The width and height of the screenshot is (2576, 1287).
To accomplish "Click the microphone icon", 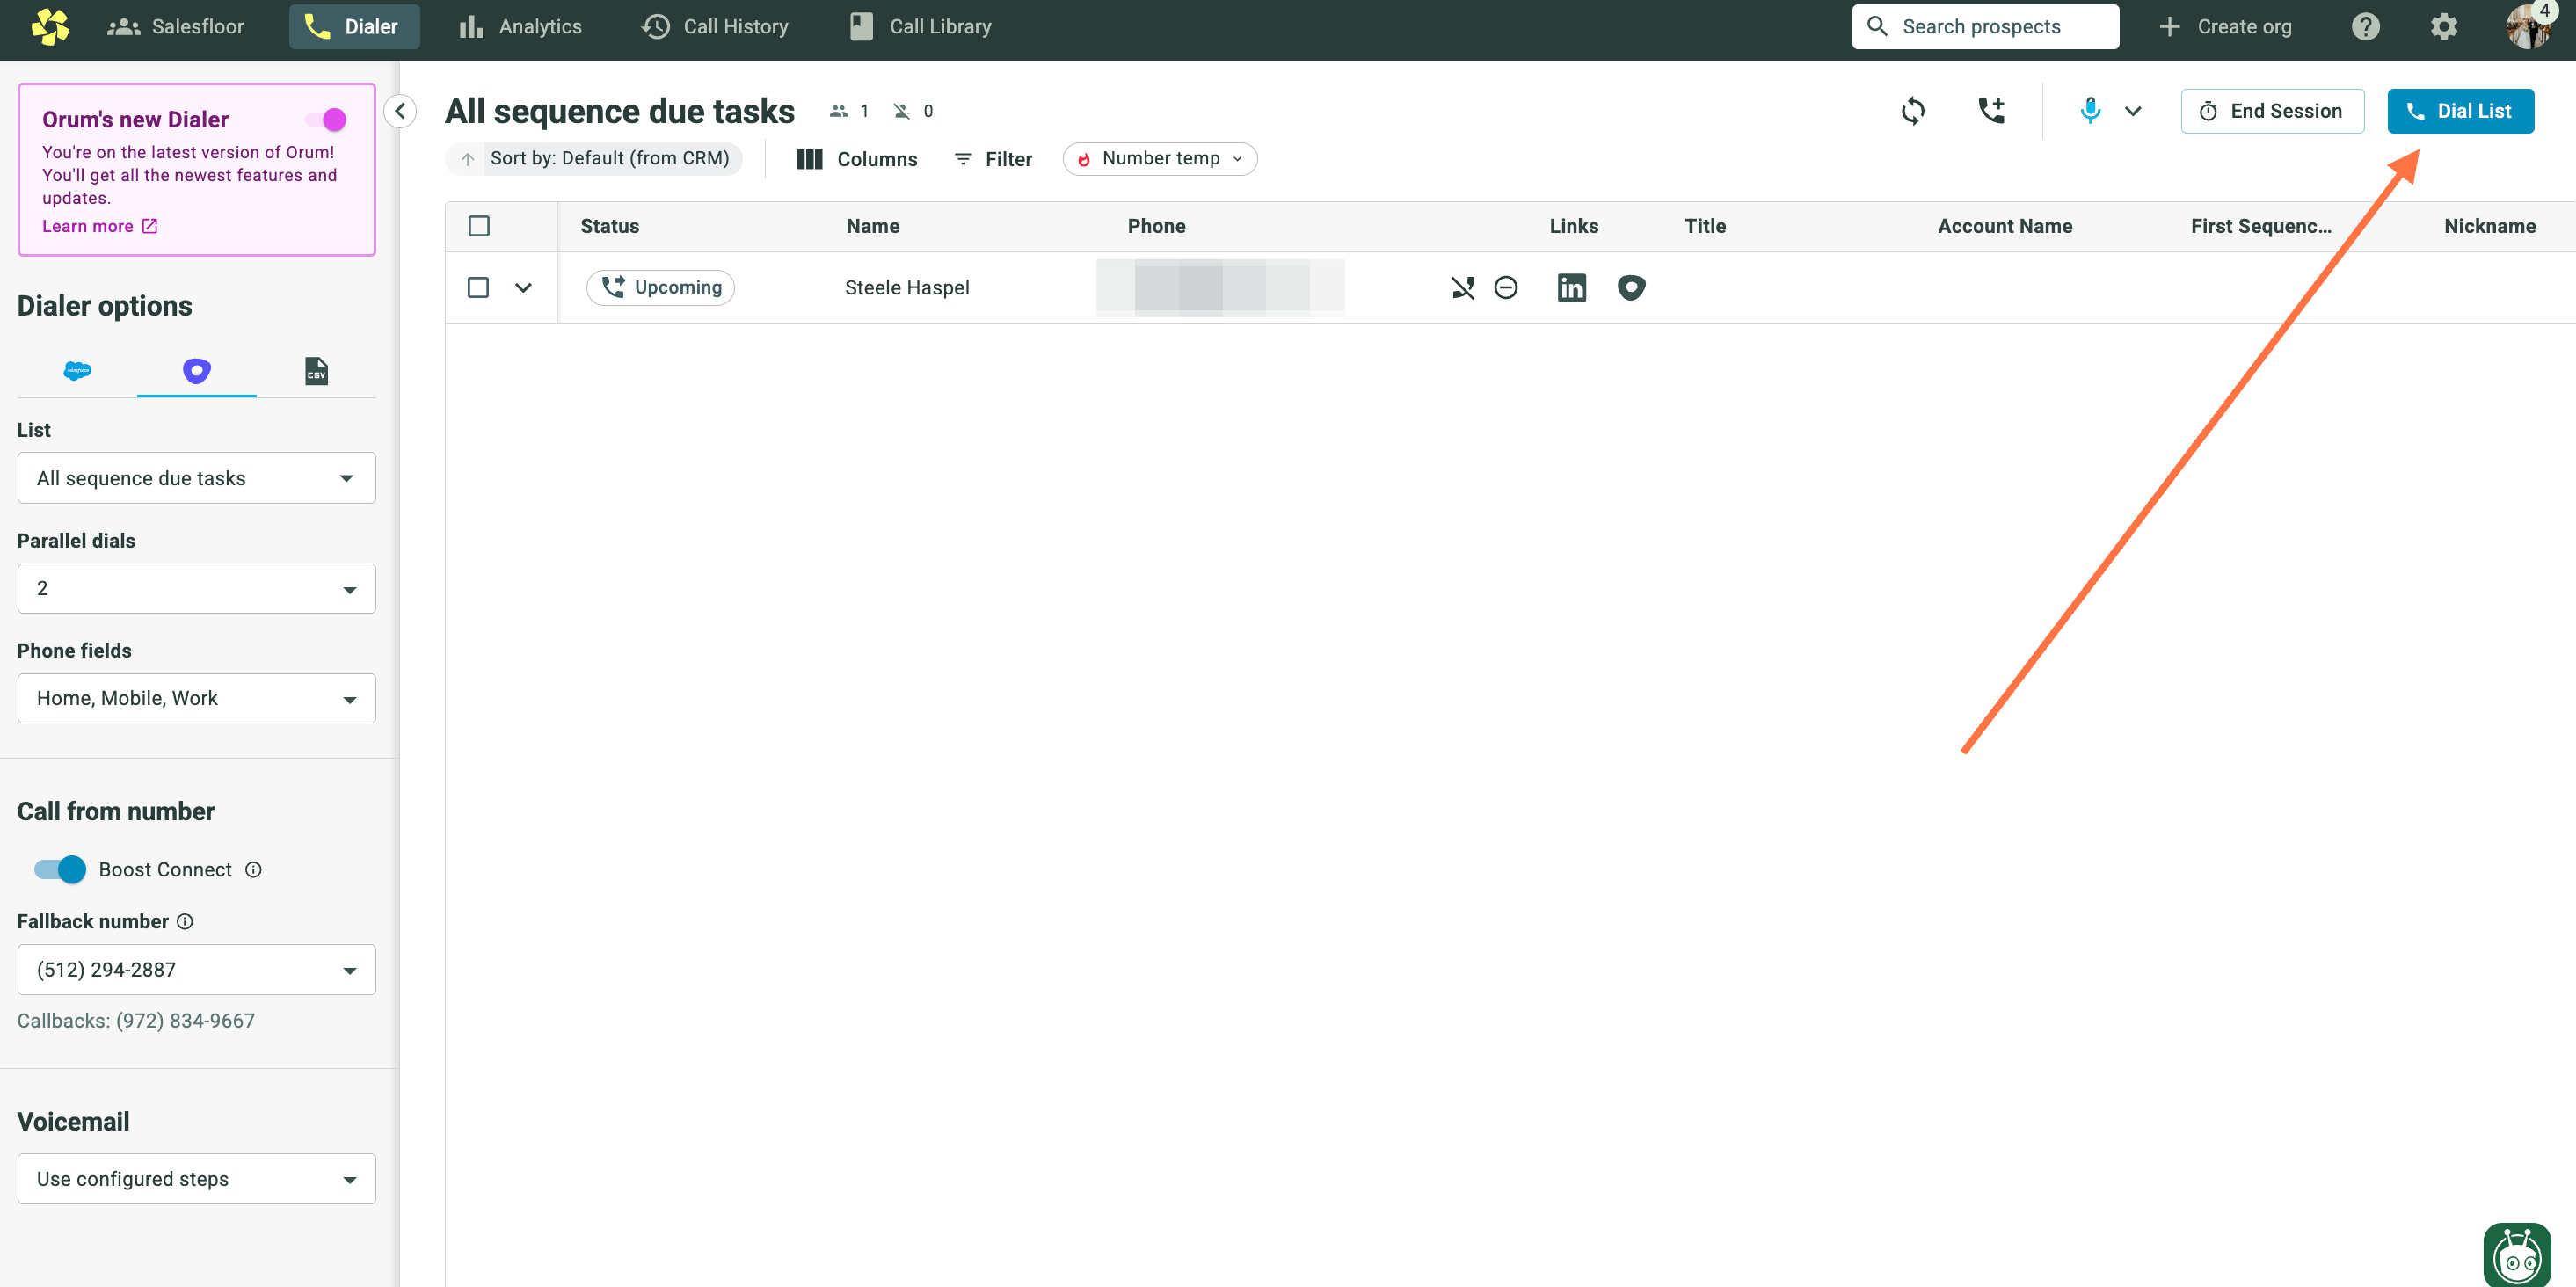I will click(x=2090, y=111).
